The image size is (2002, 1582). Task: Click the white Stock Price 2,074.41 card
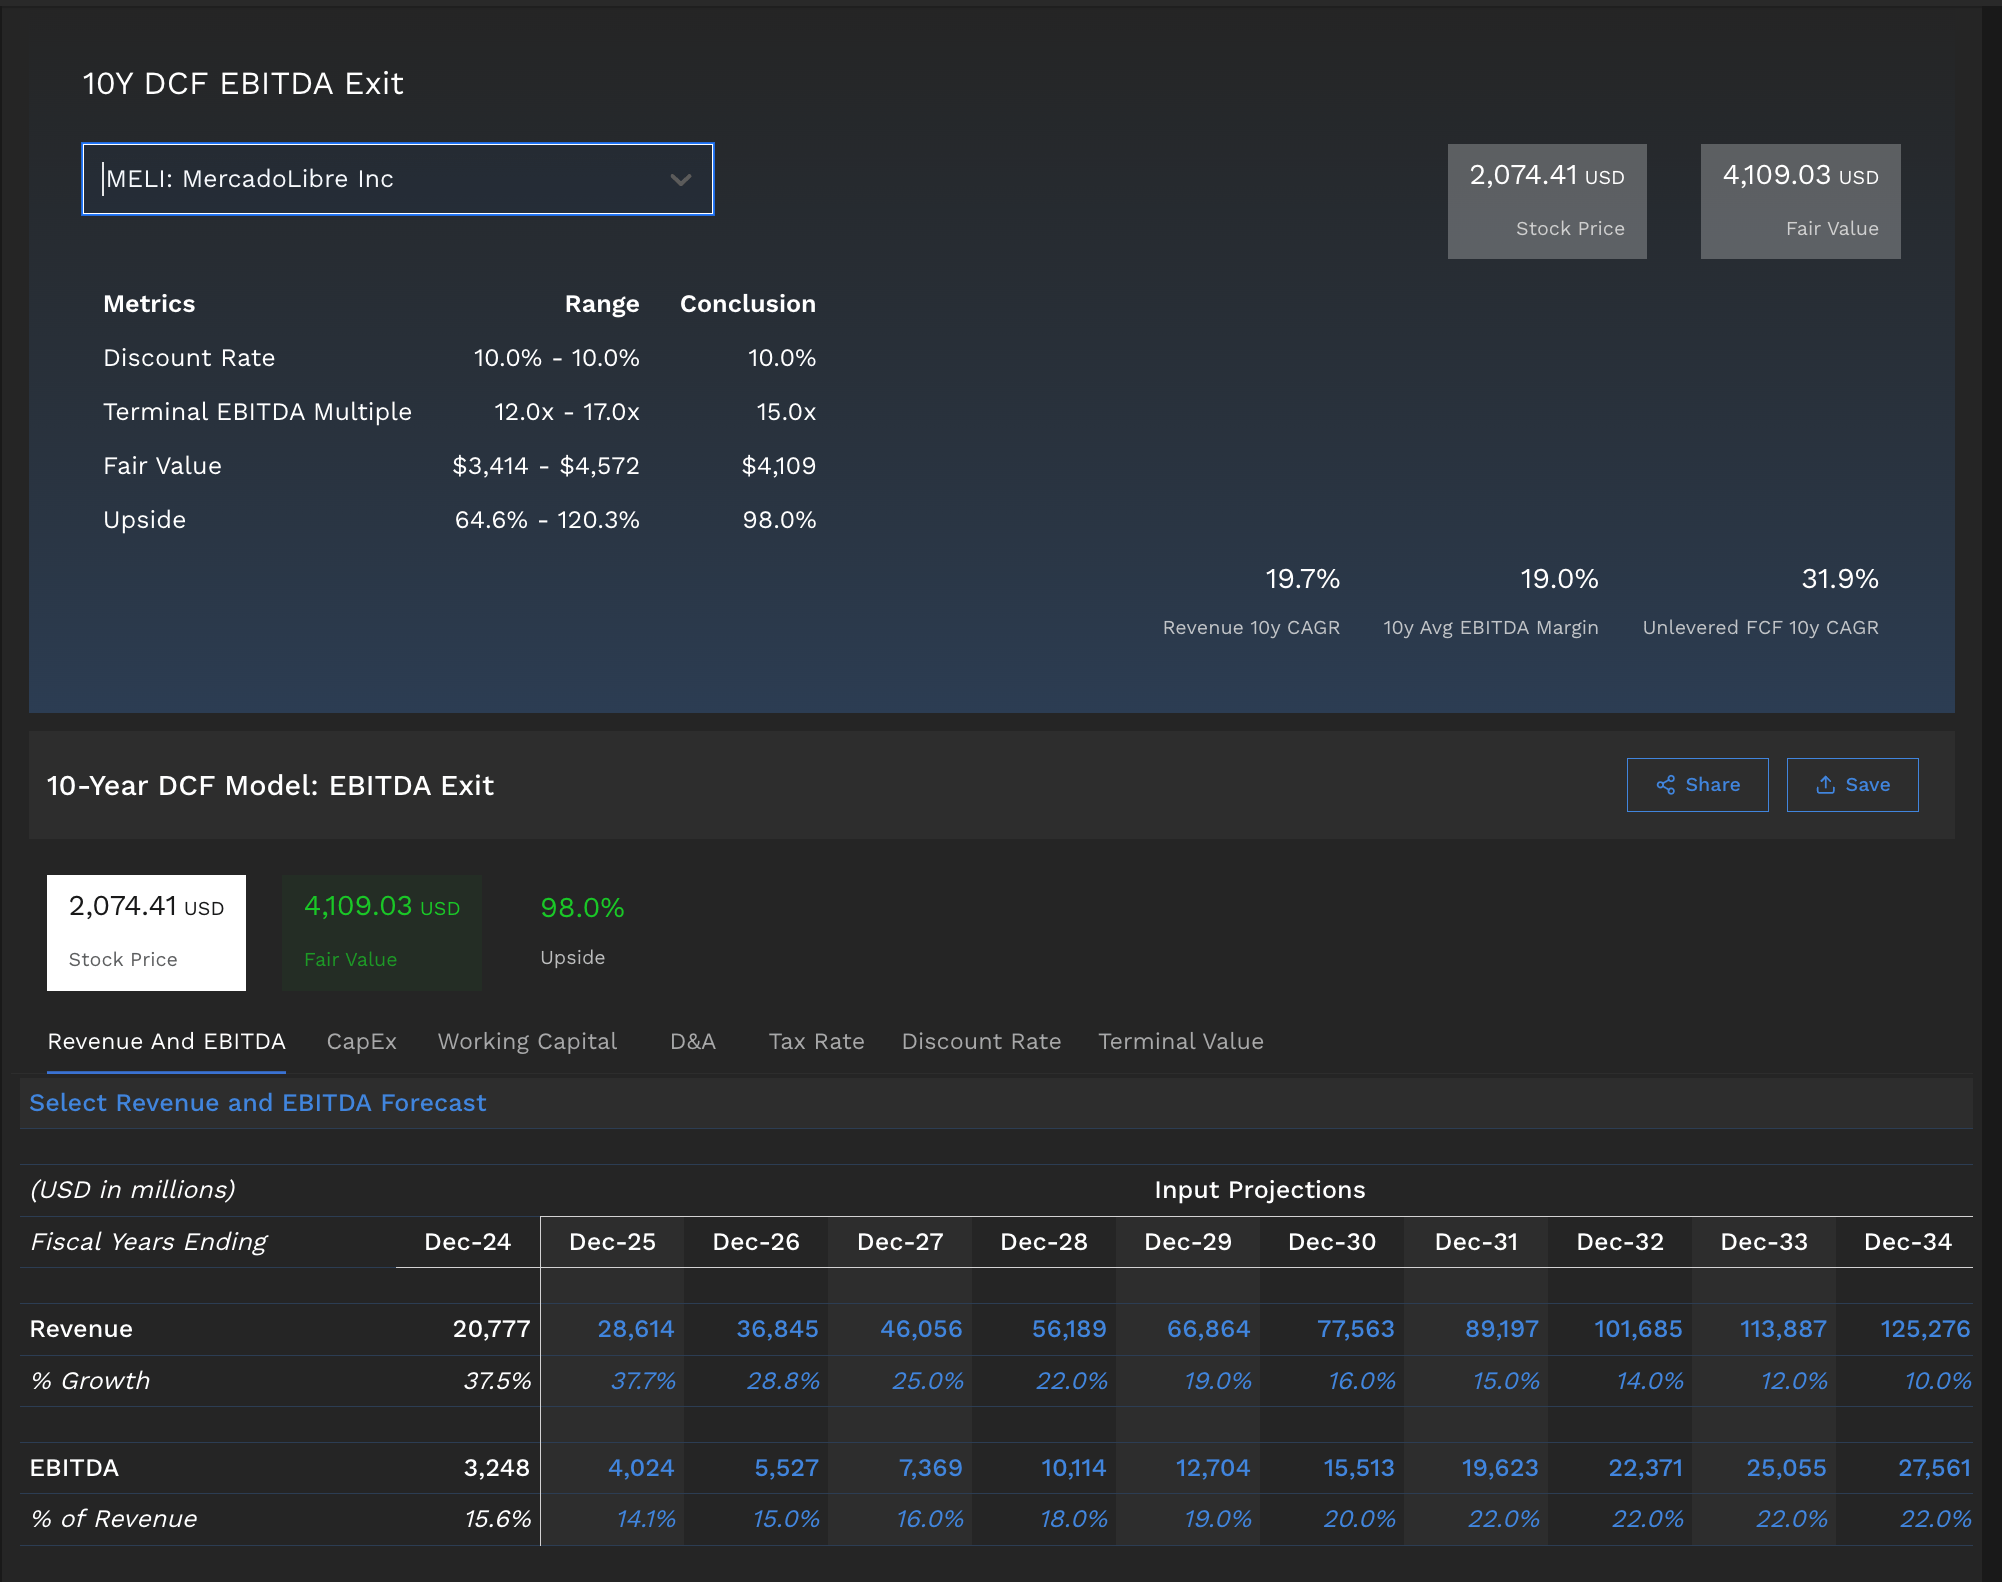(x=146, y=932)
